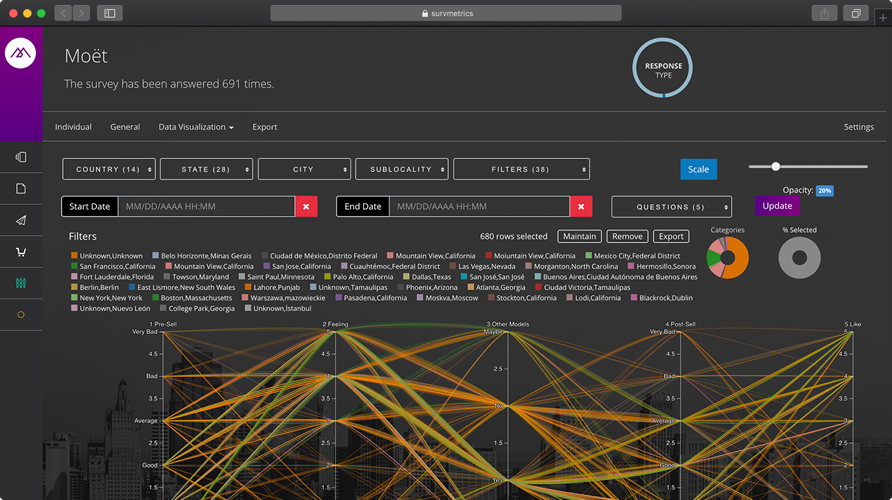Open the COUNTRY (14) dropdown

(x=109, y=169)
